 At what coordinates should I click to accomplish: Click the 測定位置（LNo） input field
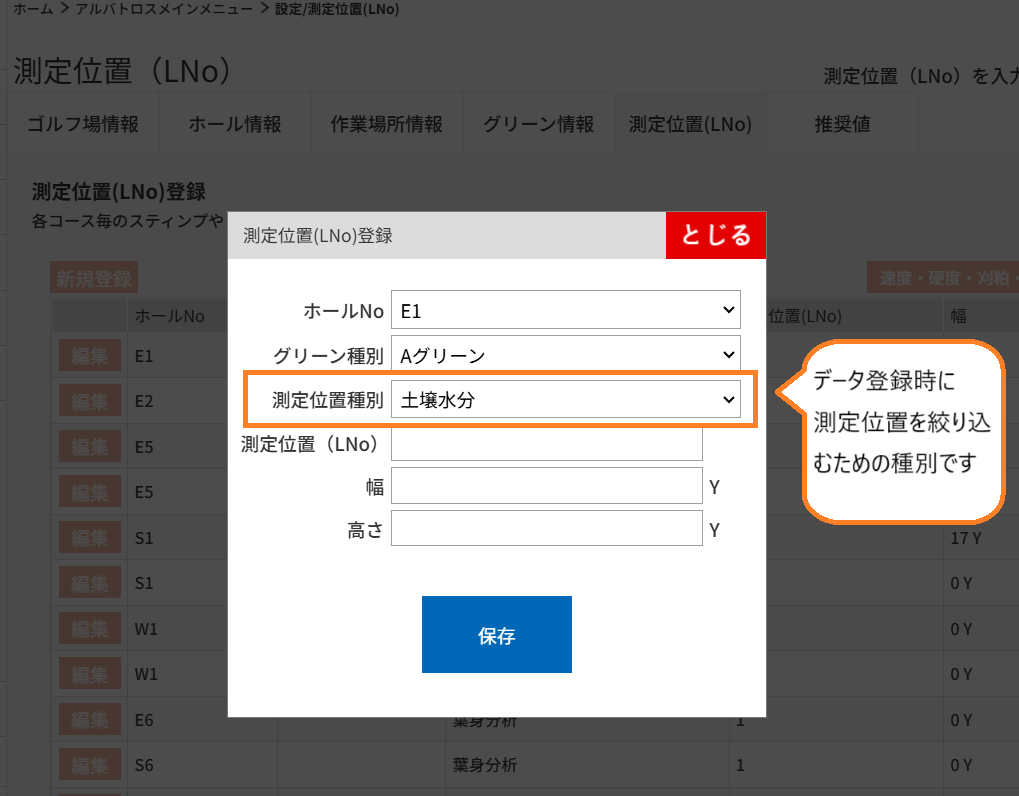(546, 443)
